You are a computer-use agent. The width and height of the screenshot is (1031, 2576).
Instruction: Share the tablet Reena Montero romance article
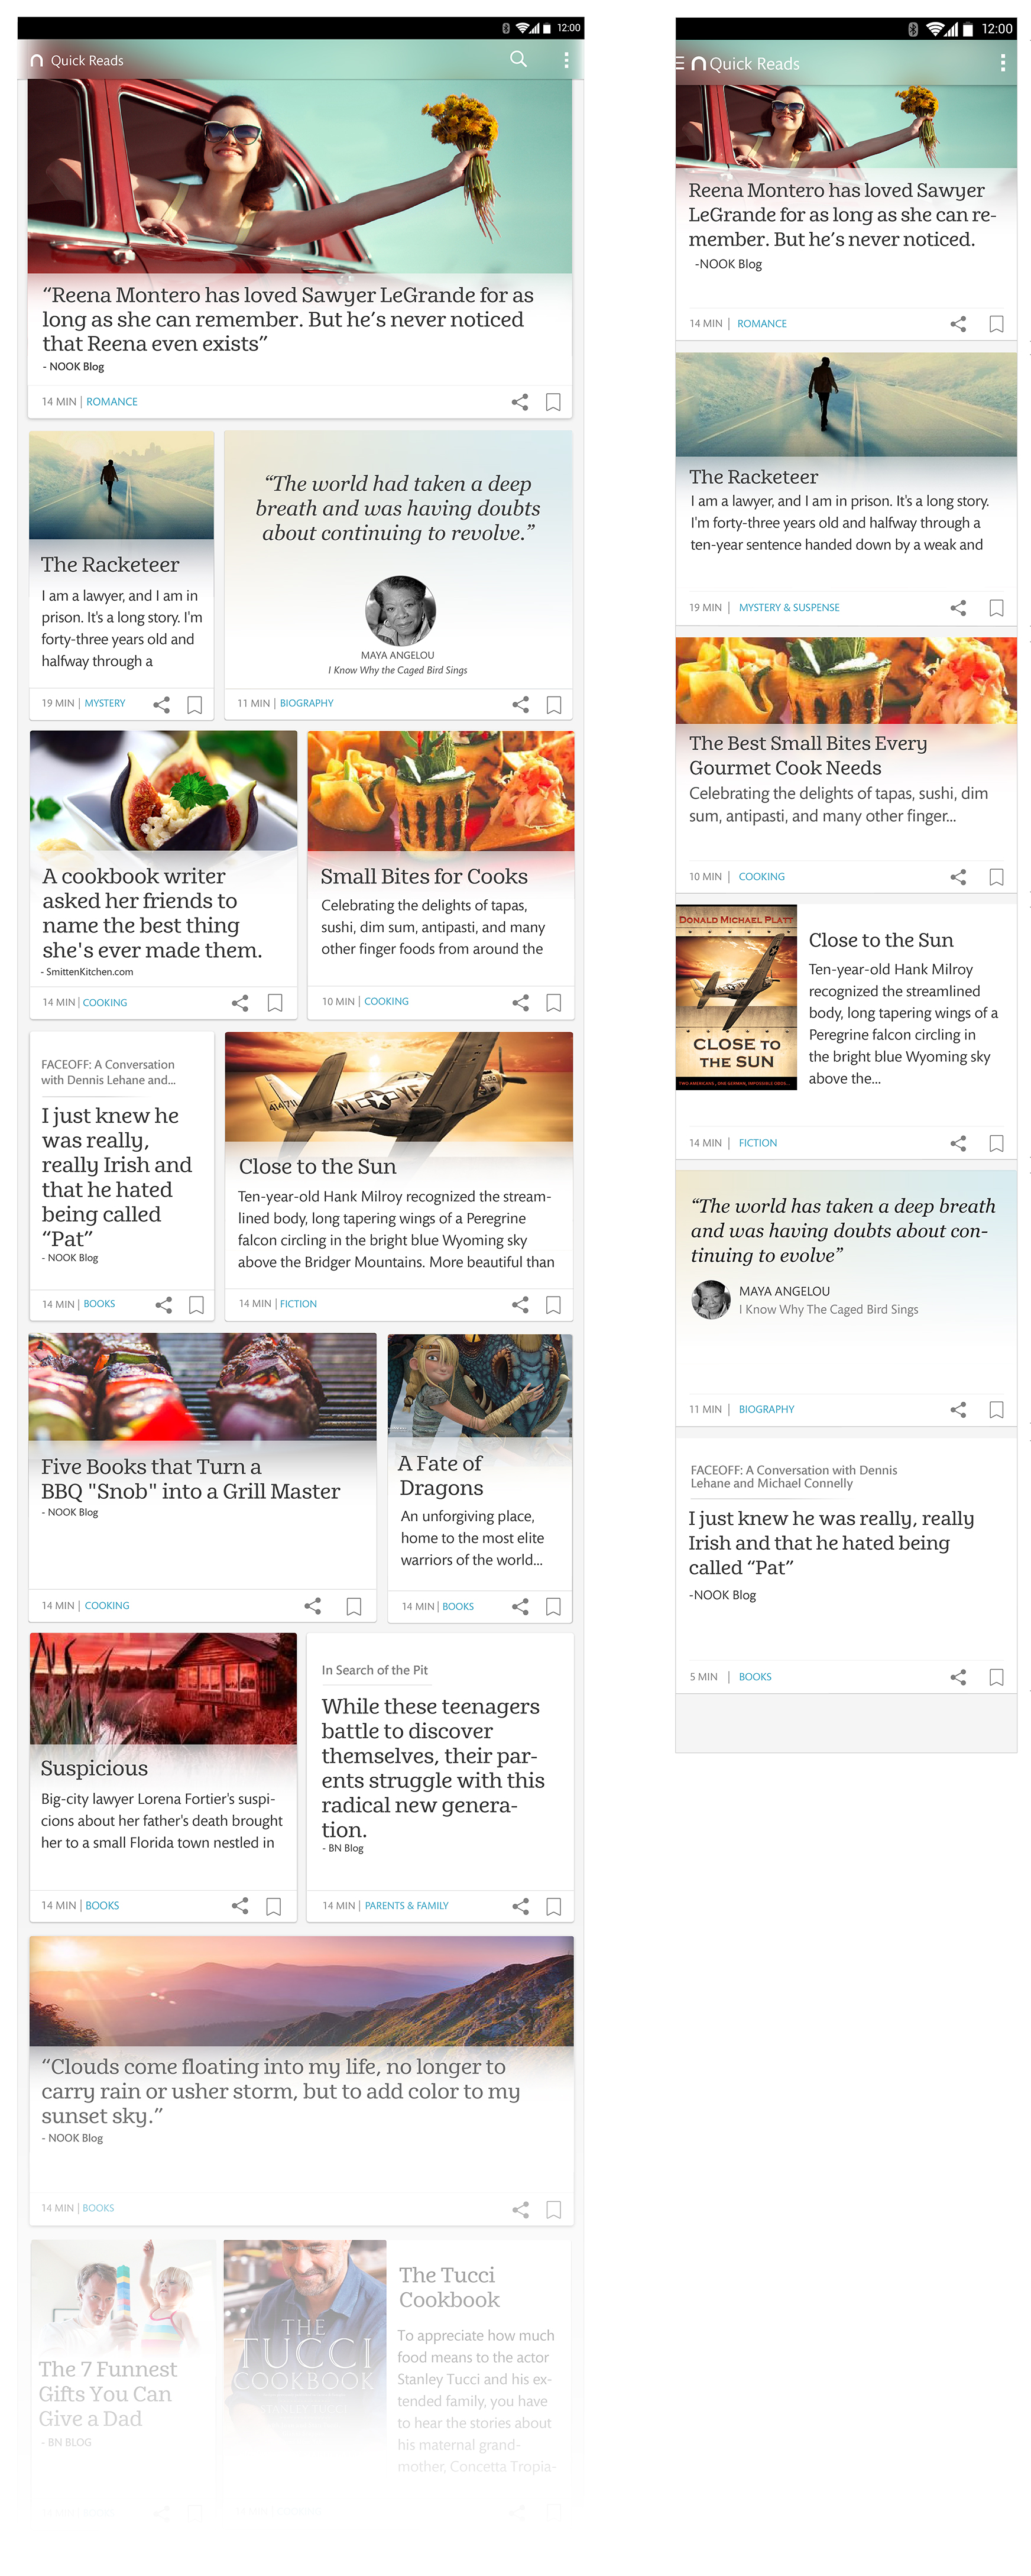520,402
